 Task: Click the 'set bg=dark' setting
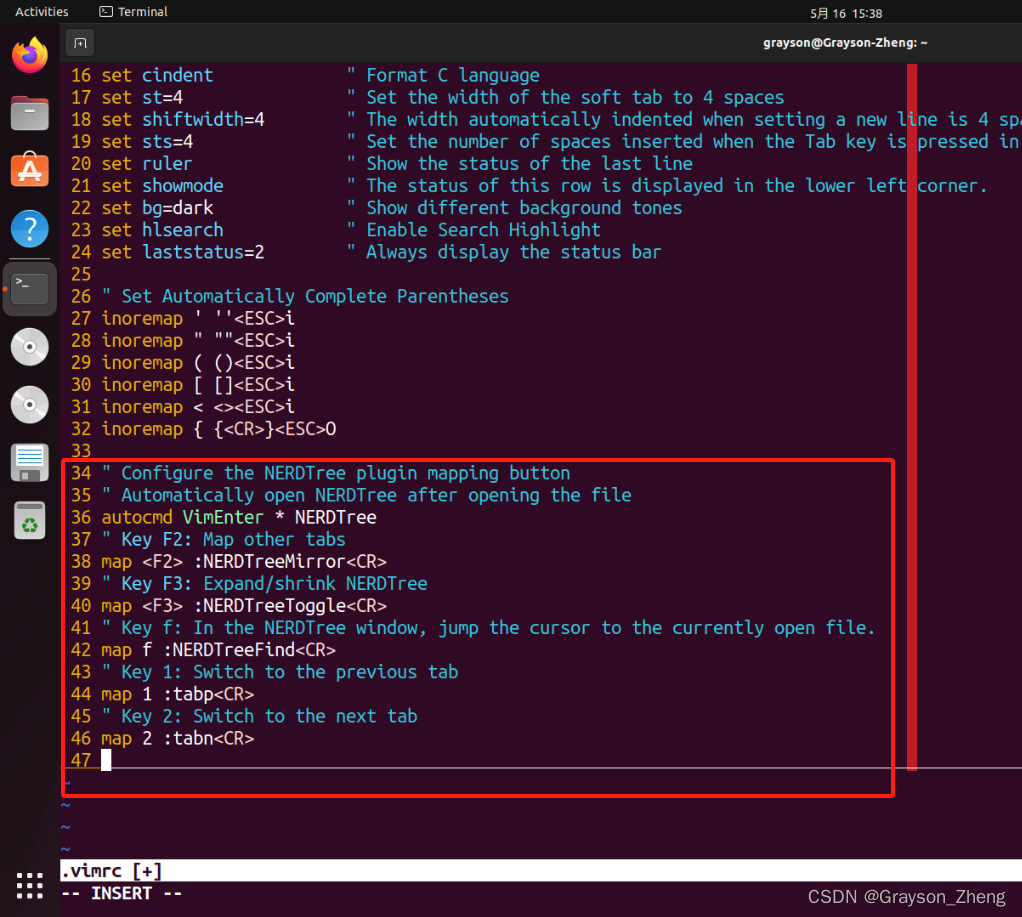(x=157, y=209)
